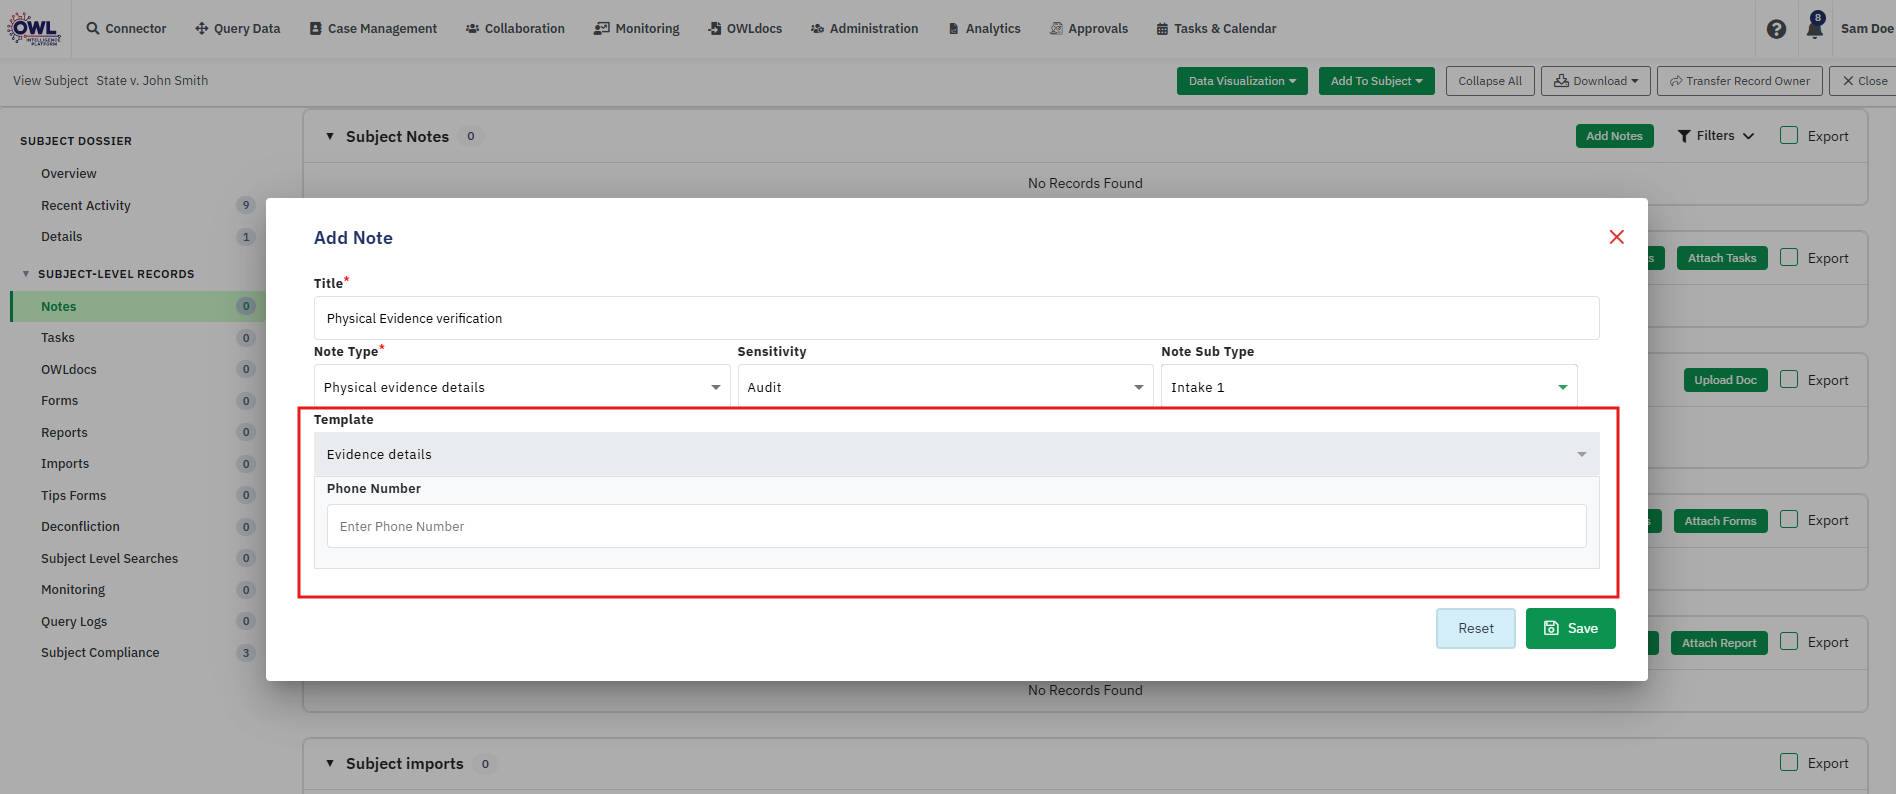Click the OWL Intelligence Platform logo
This screenshot has width=1896, height=794.
pyautogui.click(x=34, y=28)
